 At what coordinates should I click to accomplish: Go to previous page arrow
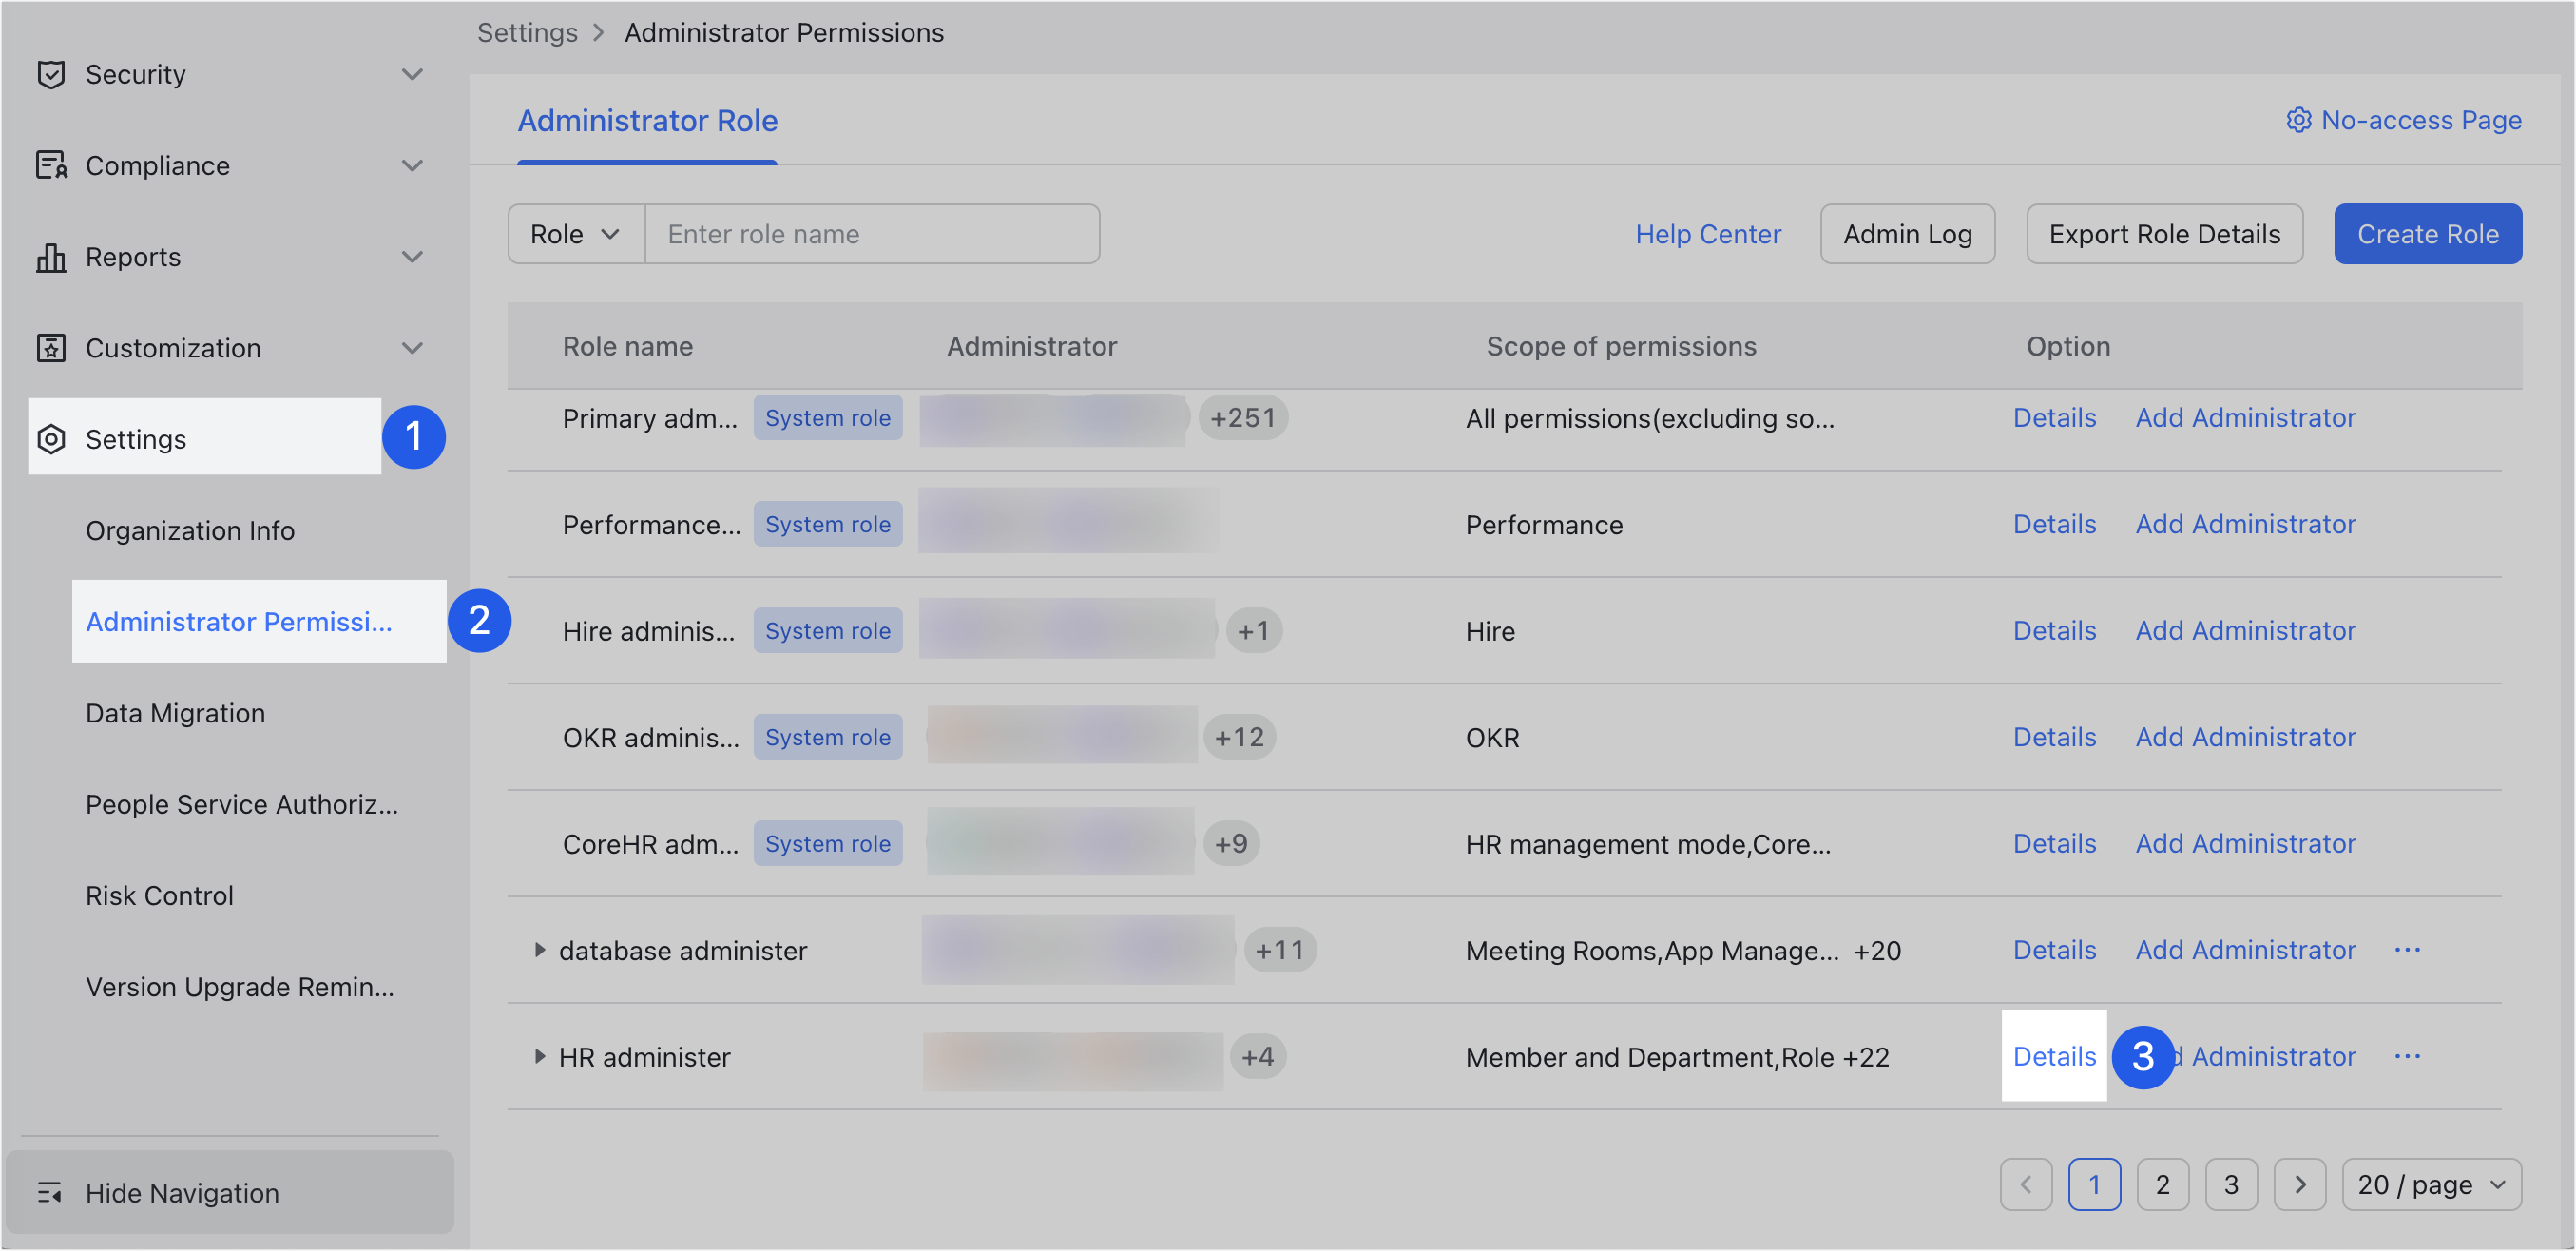pyautogui.click(x=2026, y=1184)
